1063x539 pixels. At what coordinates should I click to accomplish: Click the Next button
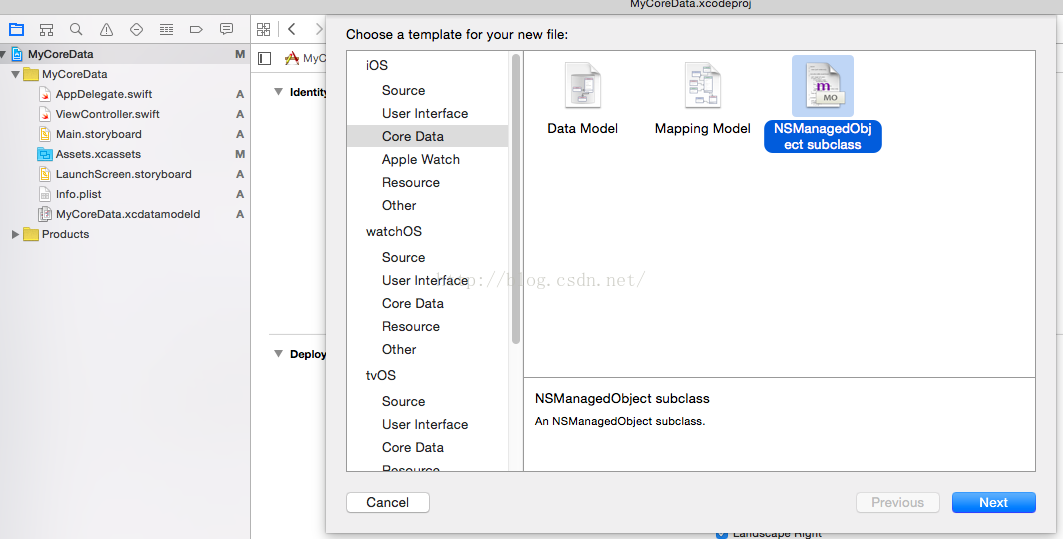(x=993, y=502)
